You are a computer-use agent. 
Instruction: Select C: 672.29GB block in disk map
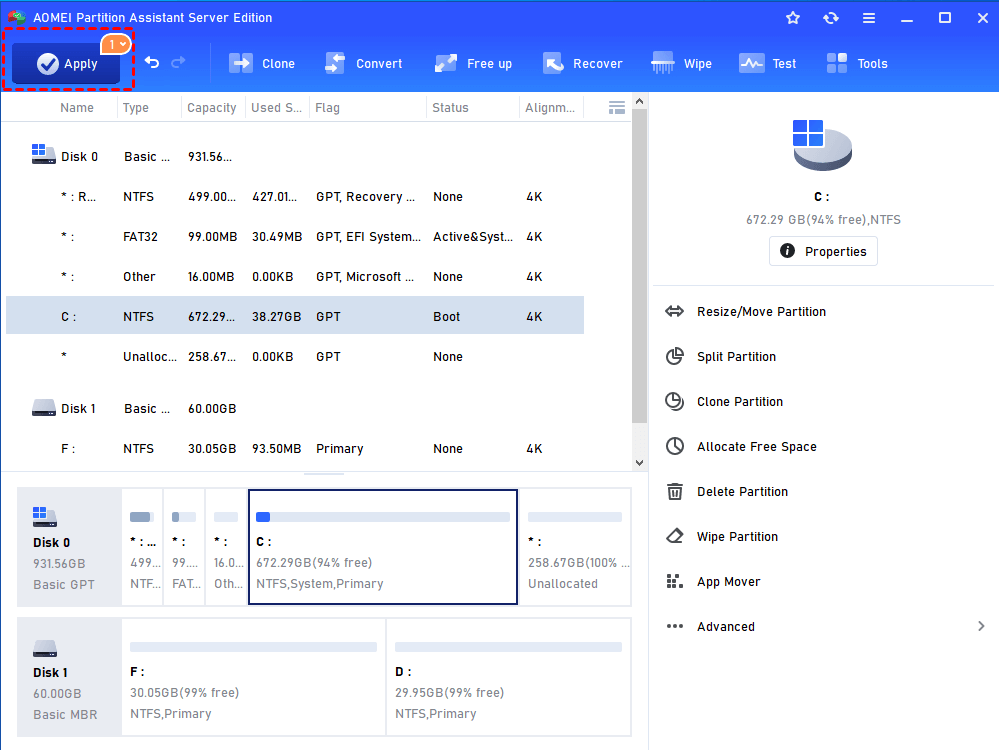383,547
